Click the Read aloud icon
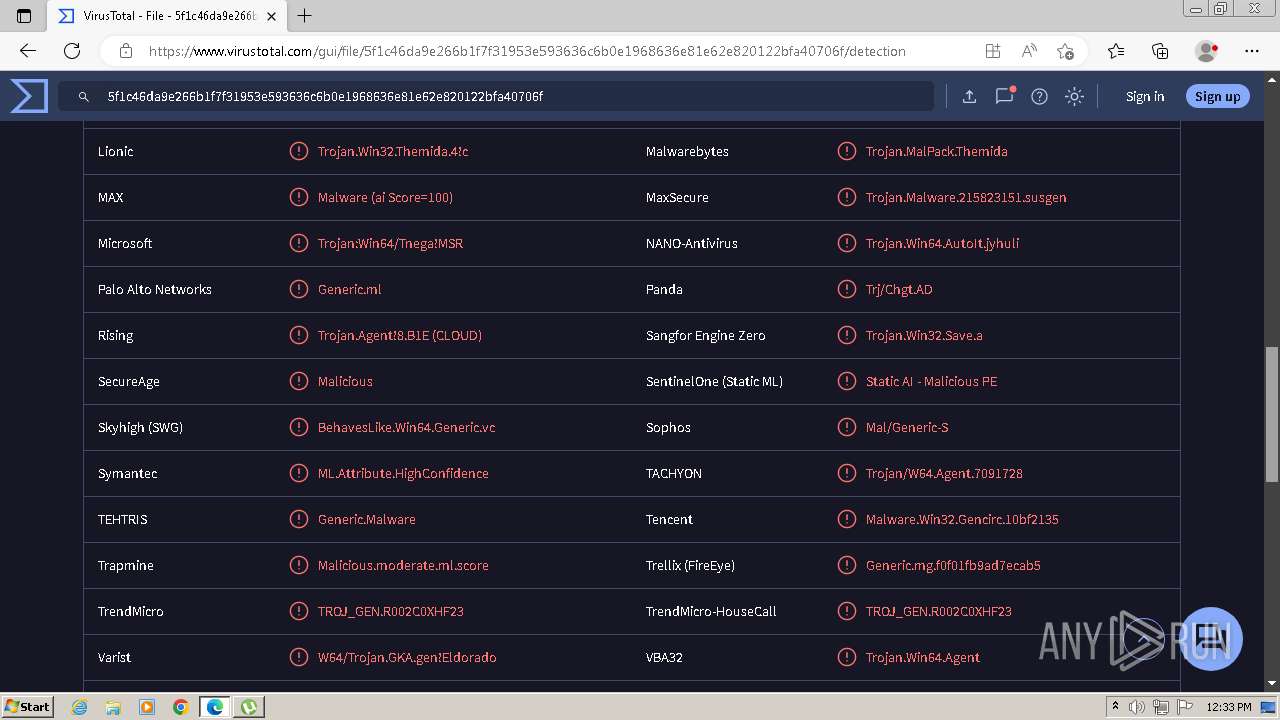 tap(1029, 51)
